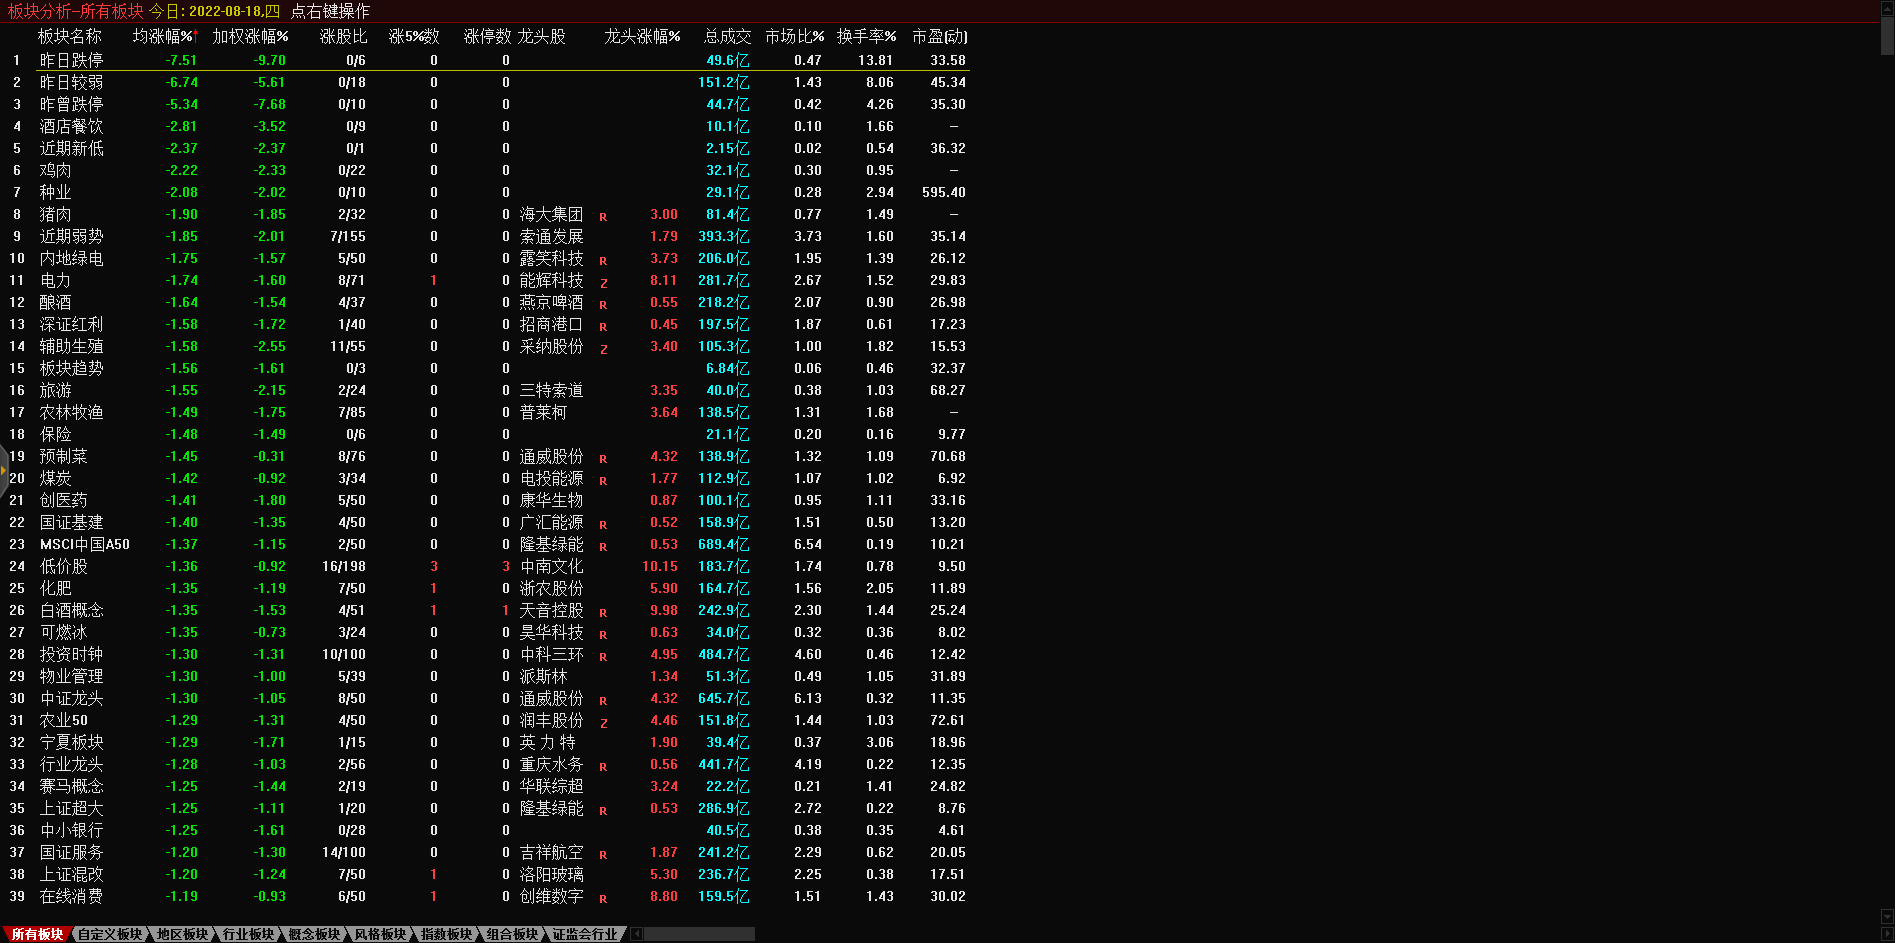Click the Z marker beside 润丰股份
Viewport: 1895px width, 943px height.
tap(603, 722)
